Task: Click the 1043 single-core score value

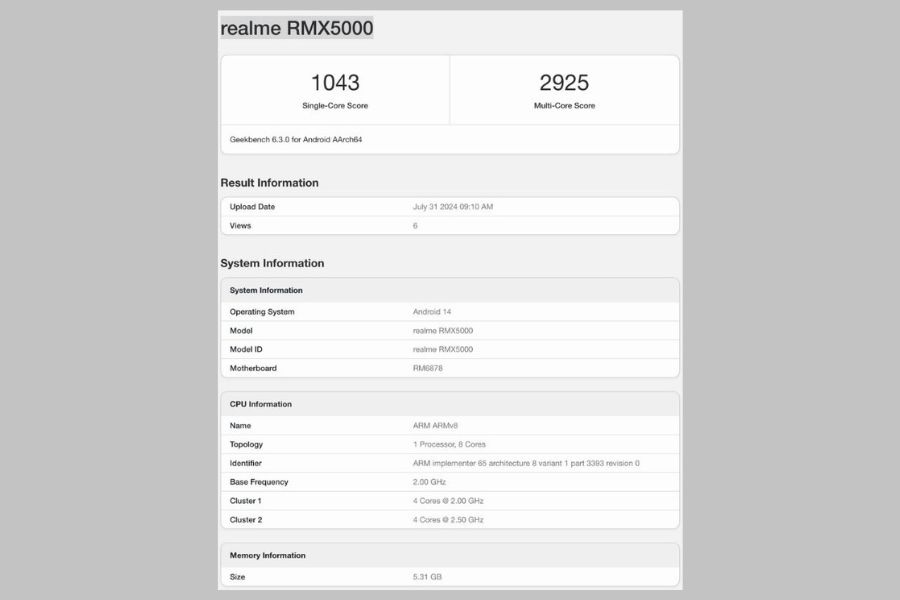Action: tap(335, 82)
